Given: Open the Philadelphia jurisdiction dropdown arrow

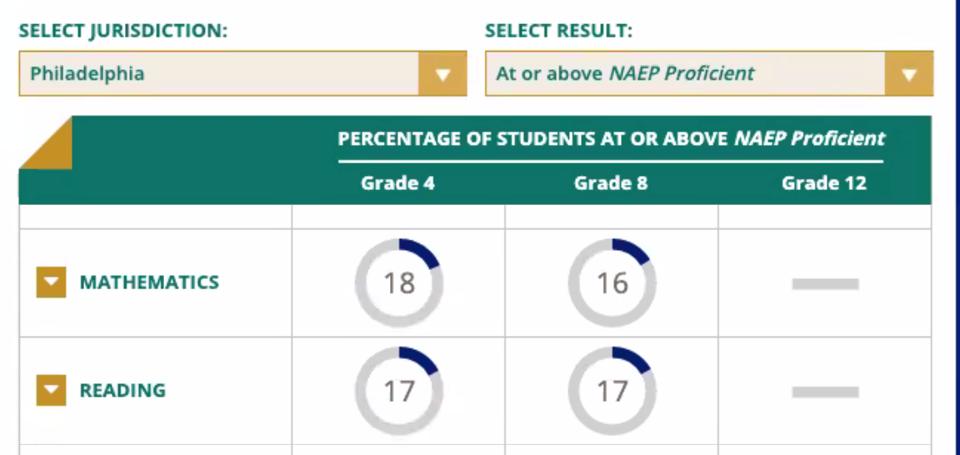Looking at the screenshot, I should (x=443, y=74).
